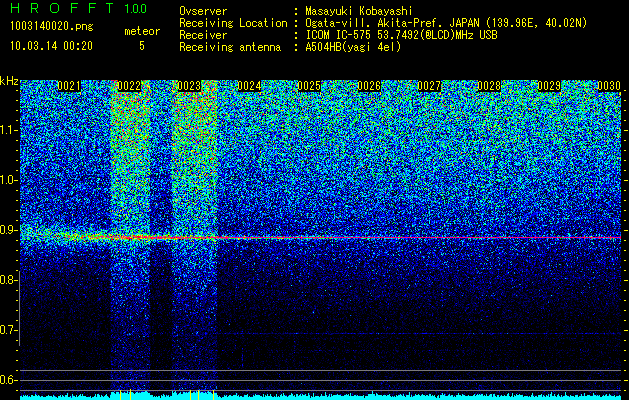Click the 1.0 frequency axis label
This screenshot has height=400, width=629.
[x=9, y=180]
